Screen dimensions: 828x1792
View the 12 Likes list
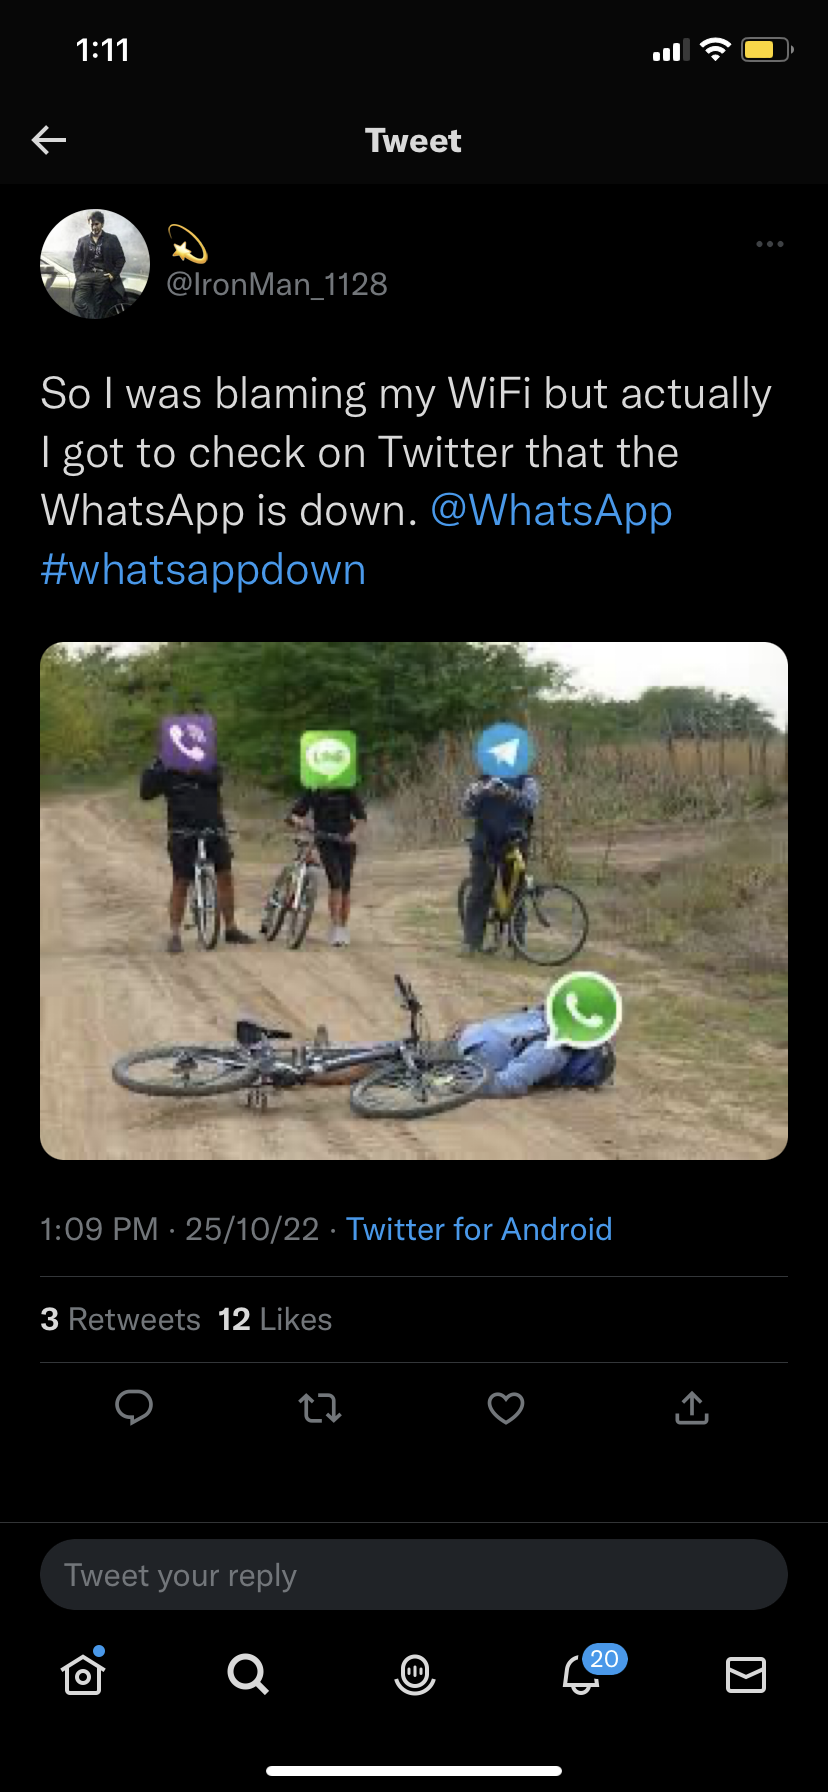[x=275, y=1320]
